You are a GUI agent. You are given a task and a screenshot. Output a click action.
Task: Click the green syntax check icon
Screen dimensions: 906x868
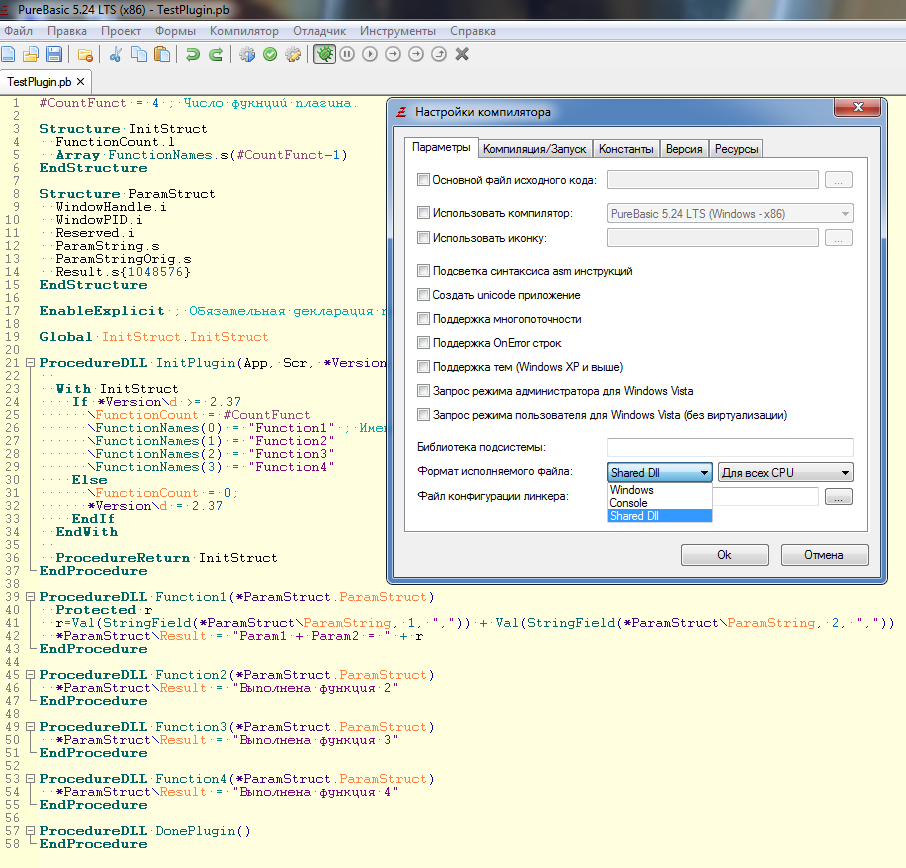(x=270, y=54)
